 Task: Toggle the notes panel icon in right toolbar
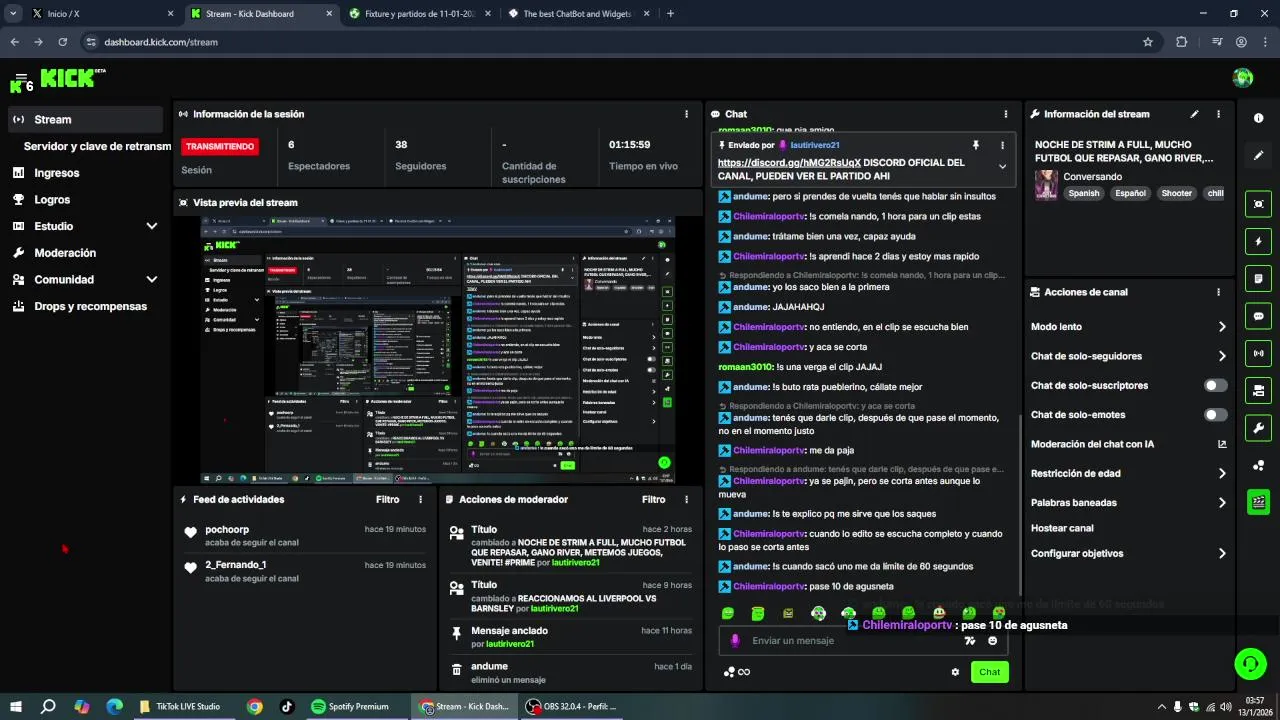[x=1258, y=278]
